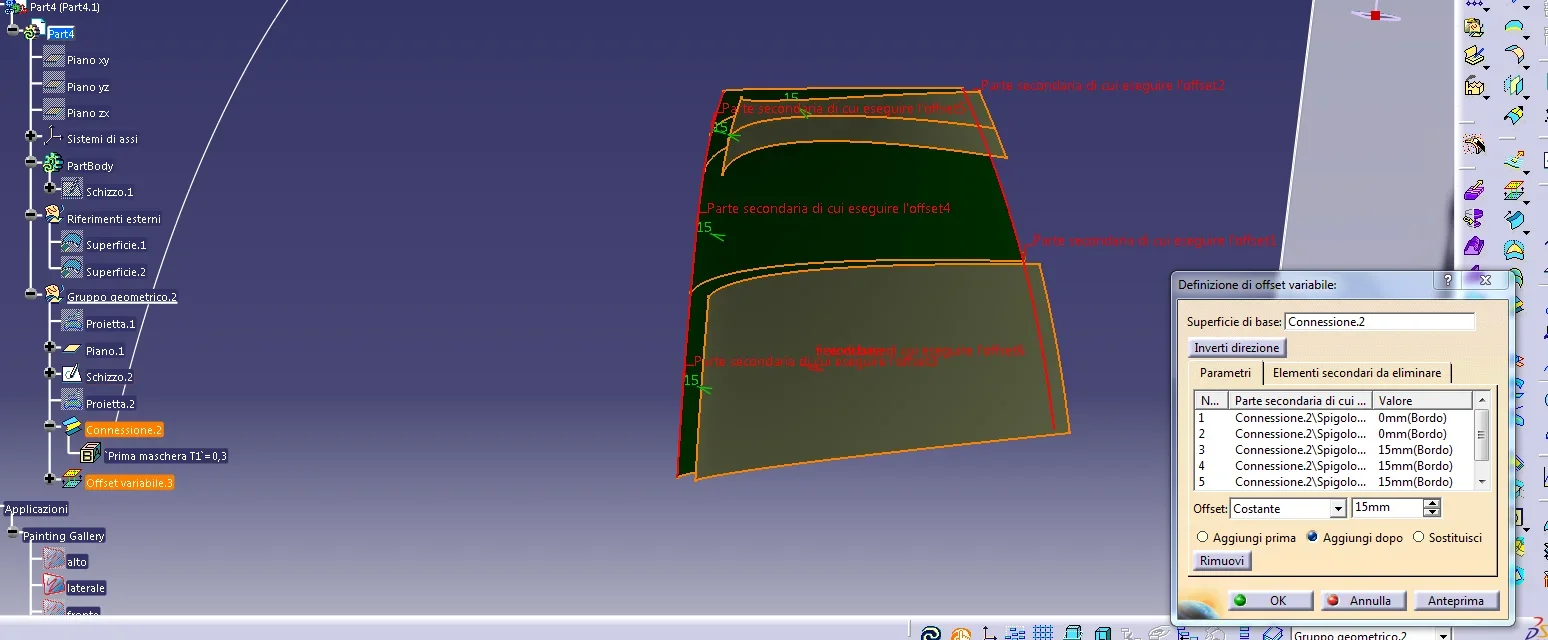Select the Aggiungi prima radio option

(x=1203, y=537)
